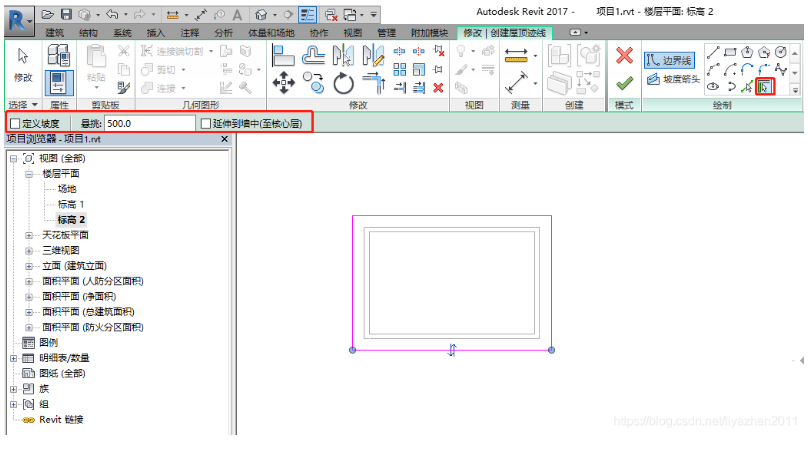The height and width of the screenshot is (449, 808).
Task: Select the Spline draw tool
Action: coord(781,69)
